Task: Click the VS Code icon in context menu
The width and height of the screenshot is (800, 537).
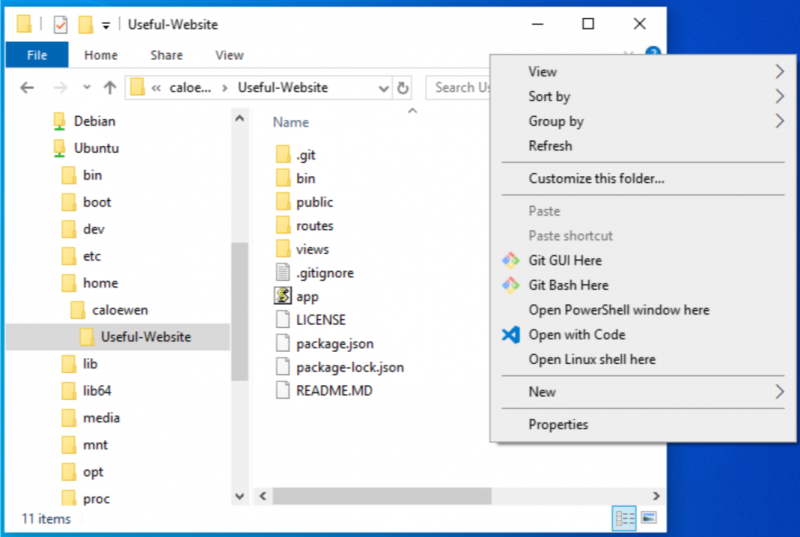Action: [510, 335]
